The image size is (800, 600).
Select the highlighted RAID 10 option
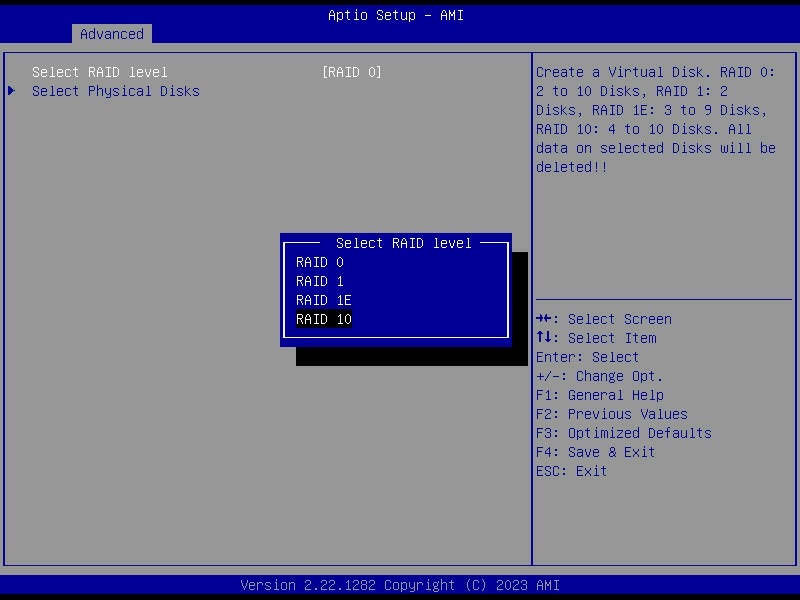pos(323,319)
